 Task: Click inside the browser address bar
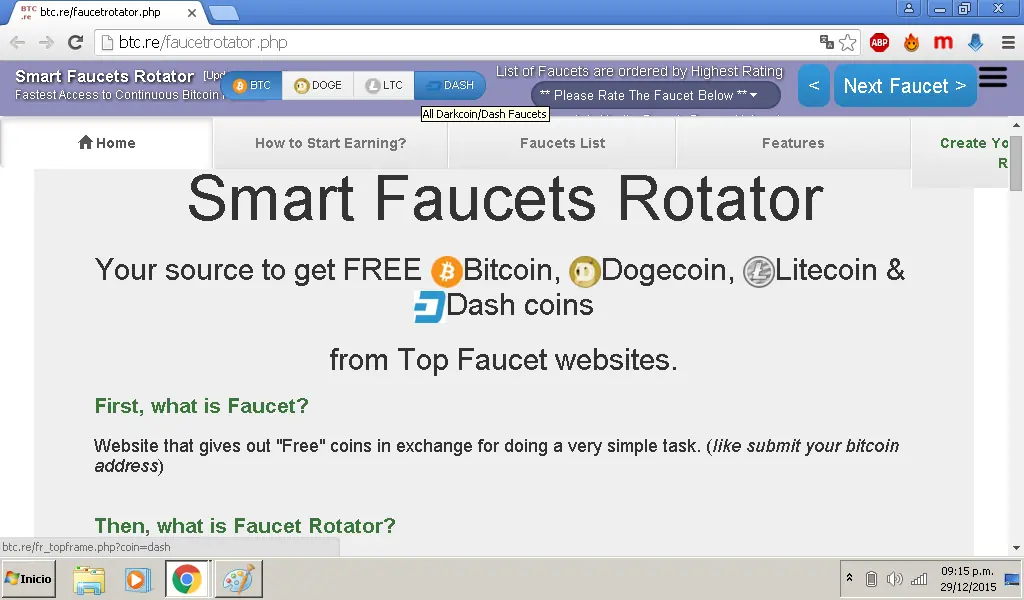point(400,43)
